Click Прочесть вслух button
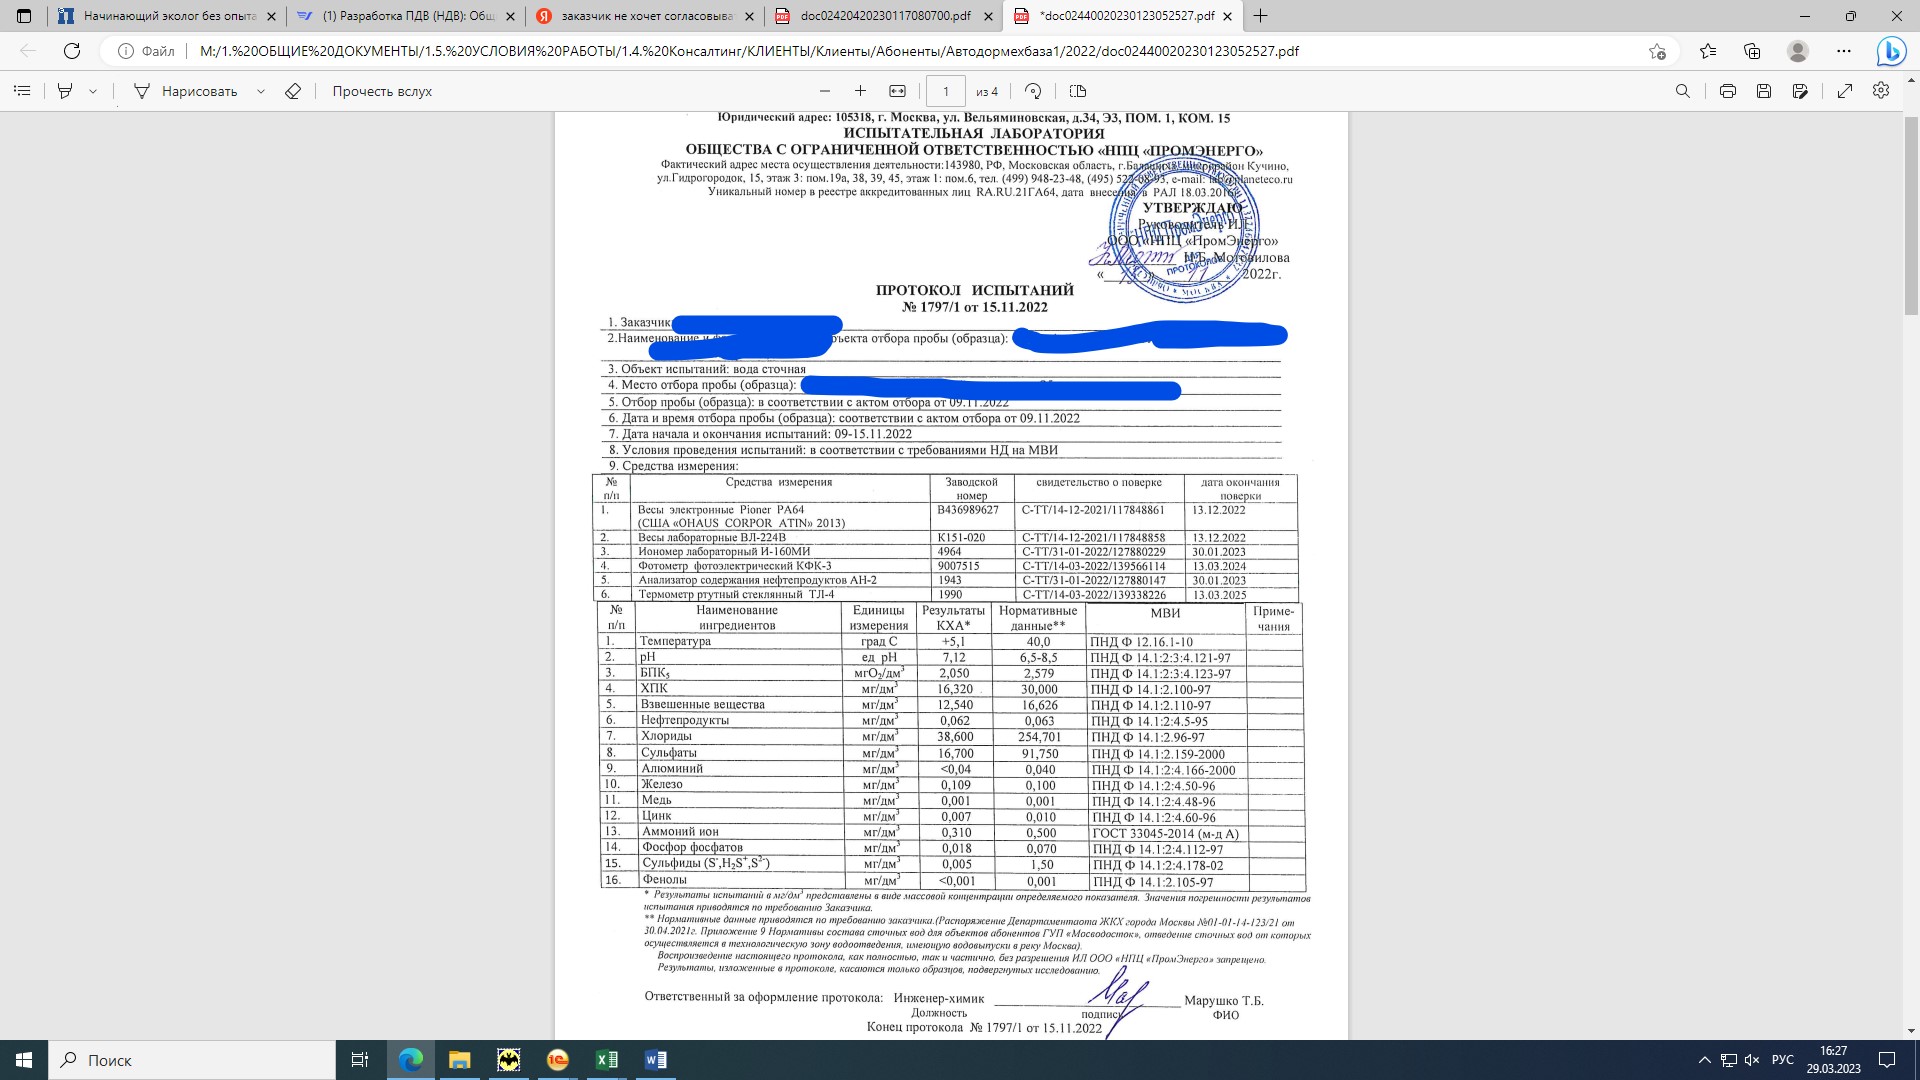 pyautogui.click(x=382, y=91)
